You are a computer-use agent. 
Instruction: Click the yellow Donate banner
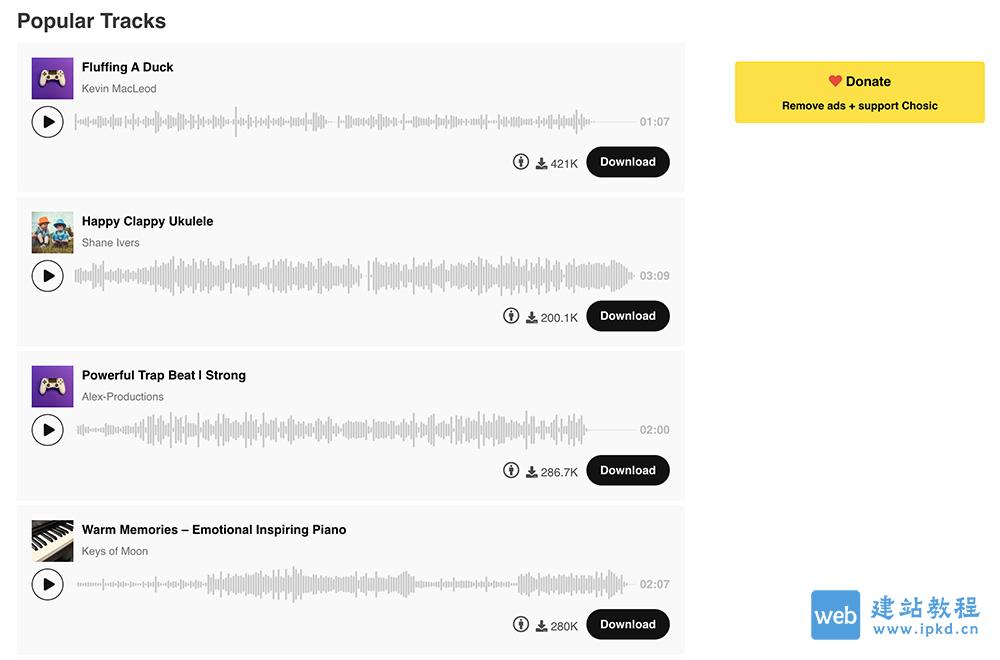tap(860, 92)
